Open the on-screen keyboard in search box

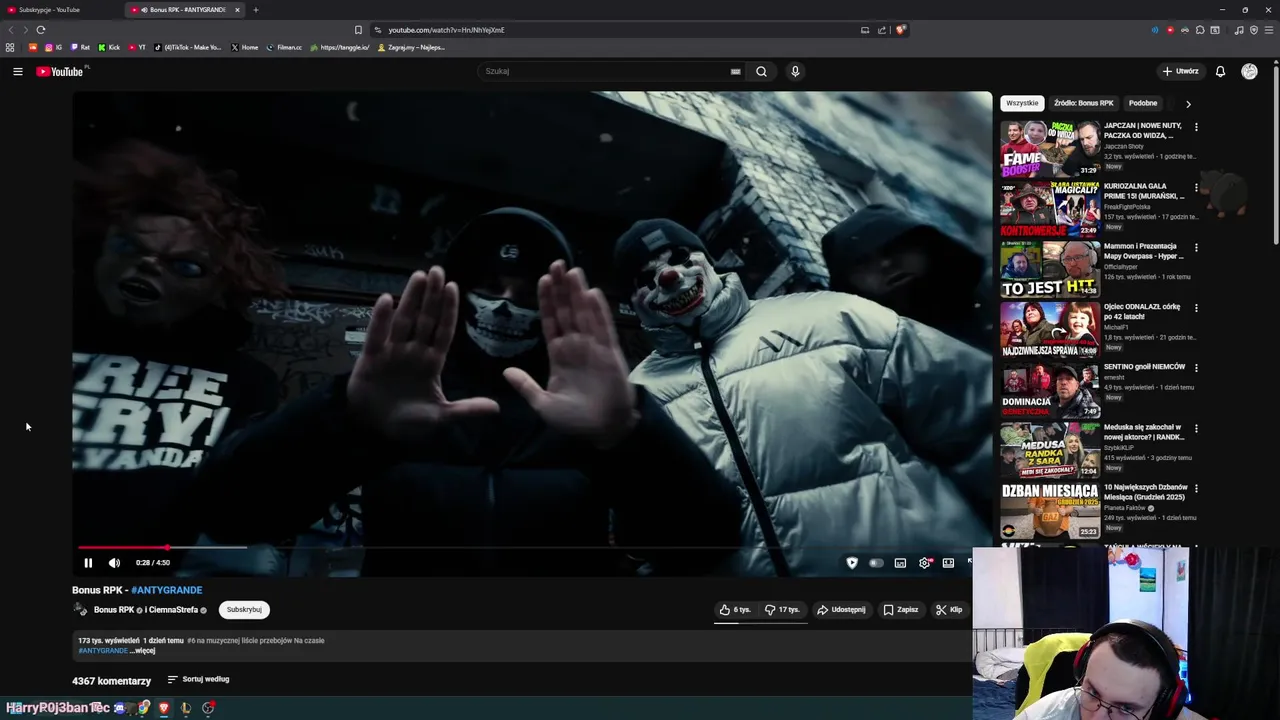point(735,71)
